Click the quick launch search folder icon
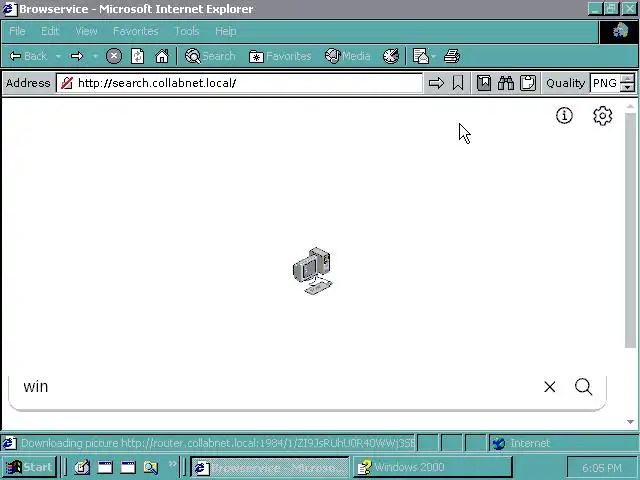Viewport: 640px width, 480px height. coord(151,467)
